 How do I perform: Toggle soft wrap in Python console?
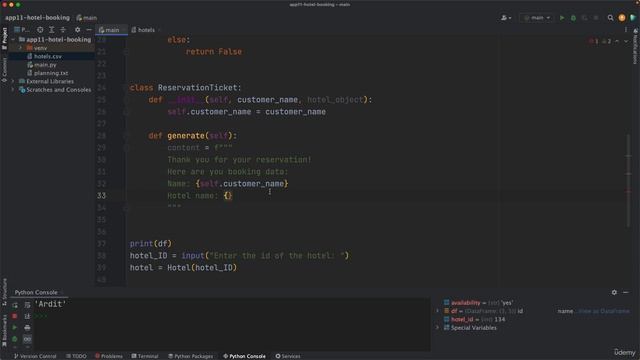pos(27,305)
